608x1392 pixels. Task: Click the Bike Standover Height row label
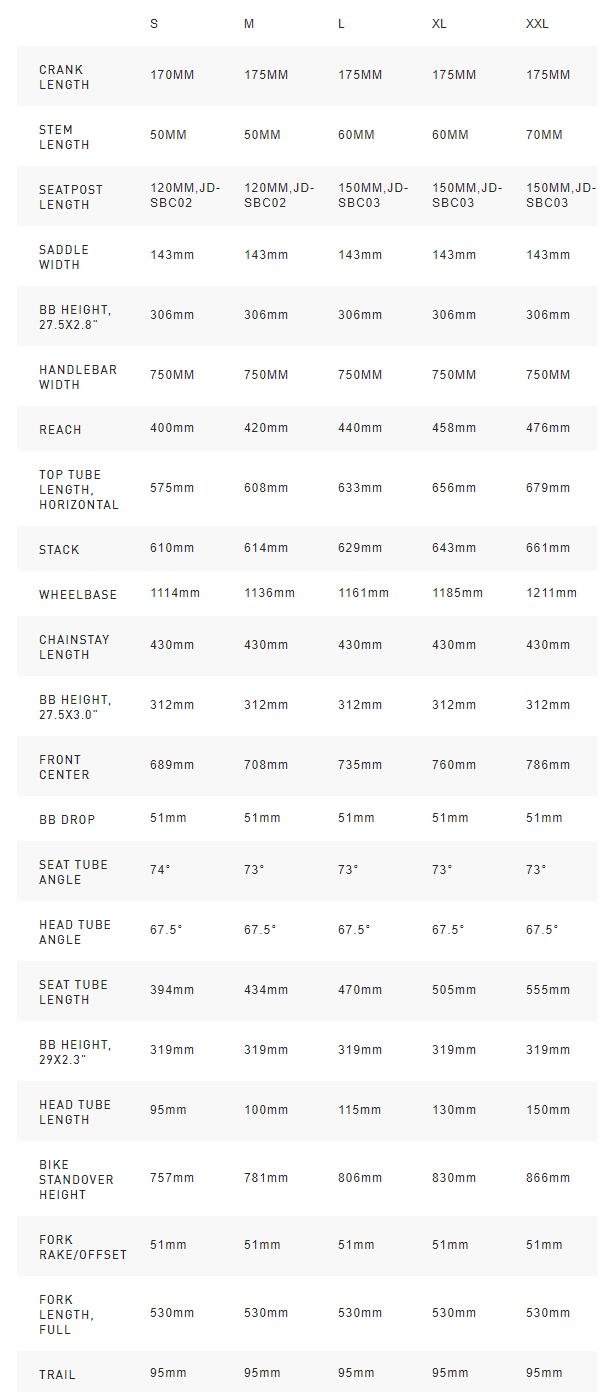76,1179
